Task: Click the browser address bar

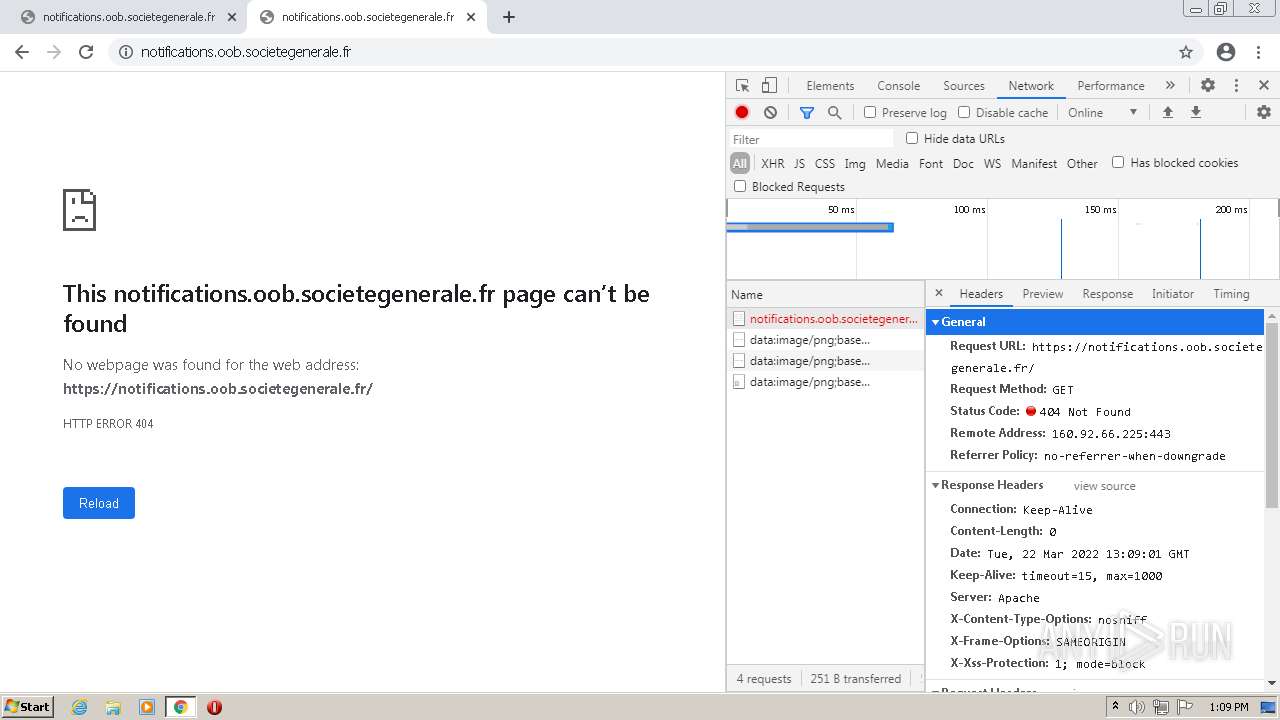Action: click(x=640, y=52)
